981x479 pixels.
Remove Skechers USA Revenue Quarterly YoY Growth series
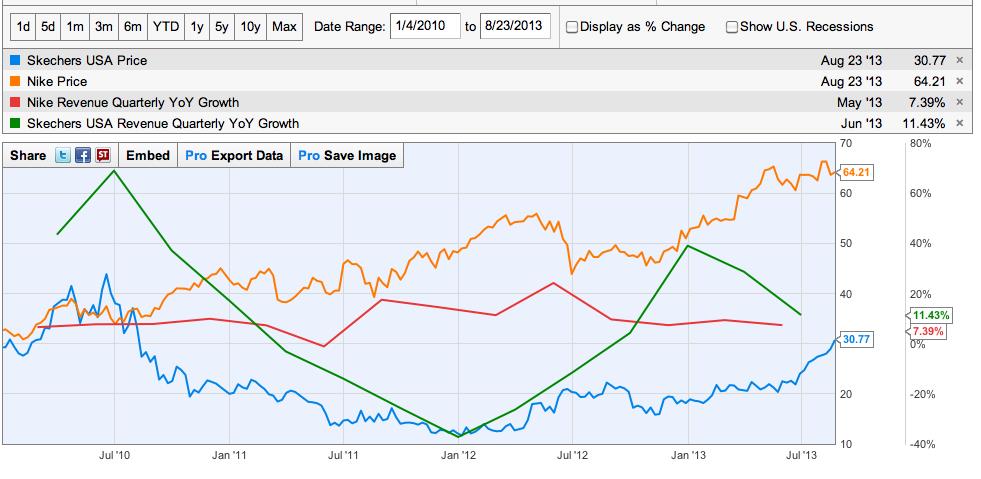point(960,123)
